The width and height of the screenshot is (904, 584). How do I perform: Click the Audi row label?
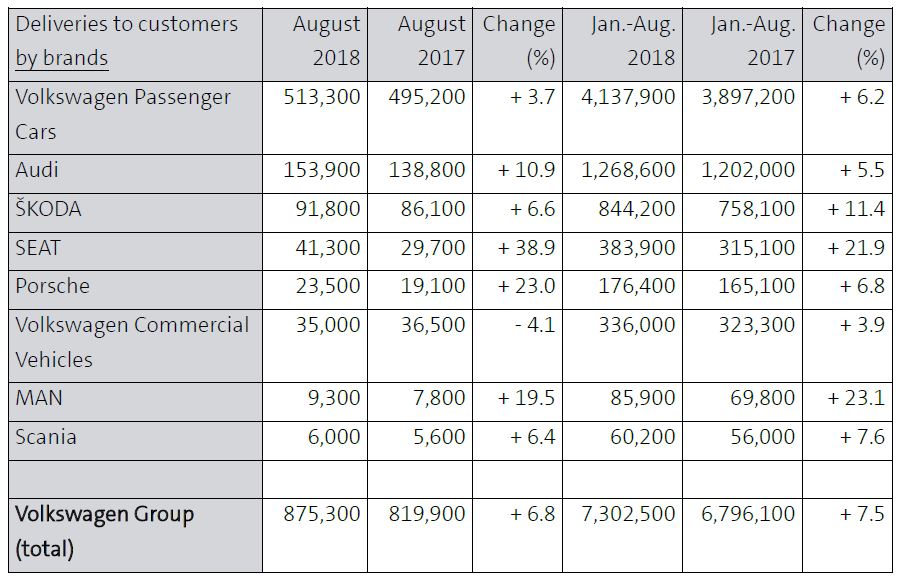(x=37, y=170)
